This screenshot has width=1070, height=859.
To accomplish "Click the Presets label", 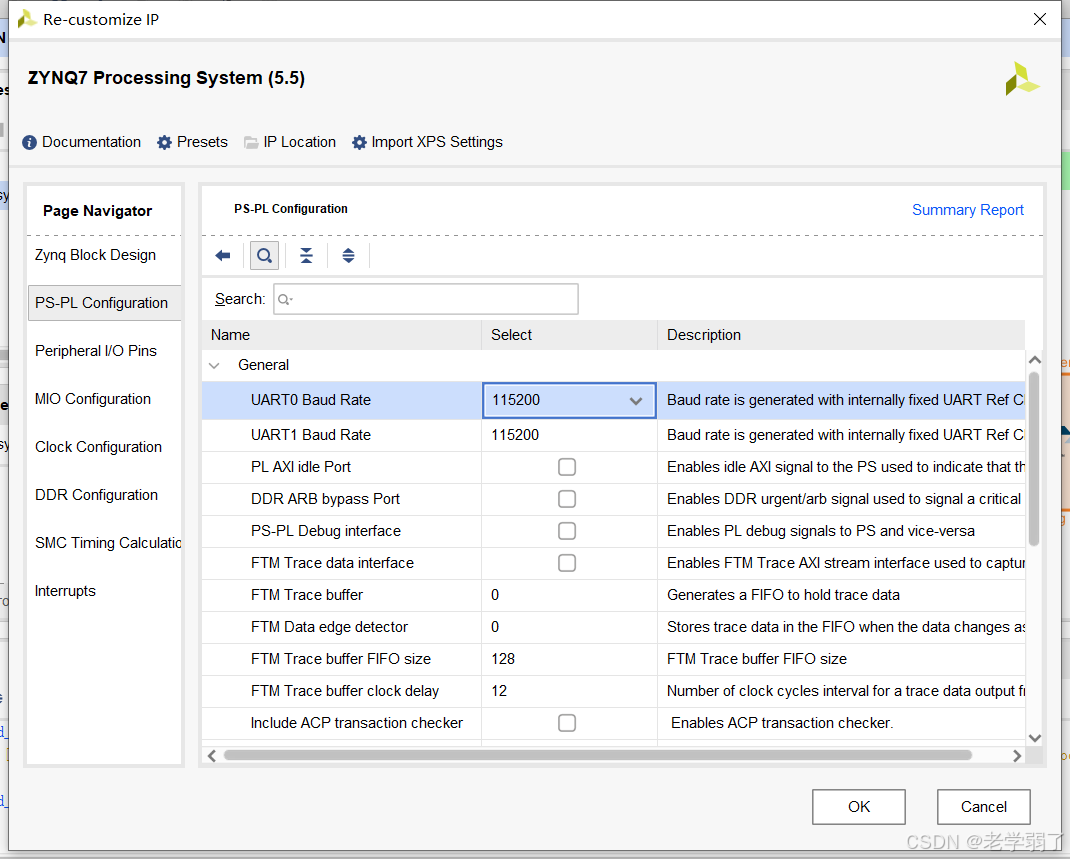I will [x=202, y=142].
